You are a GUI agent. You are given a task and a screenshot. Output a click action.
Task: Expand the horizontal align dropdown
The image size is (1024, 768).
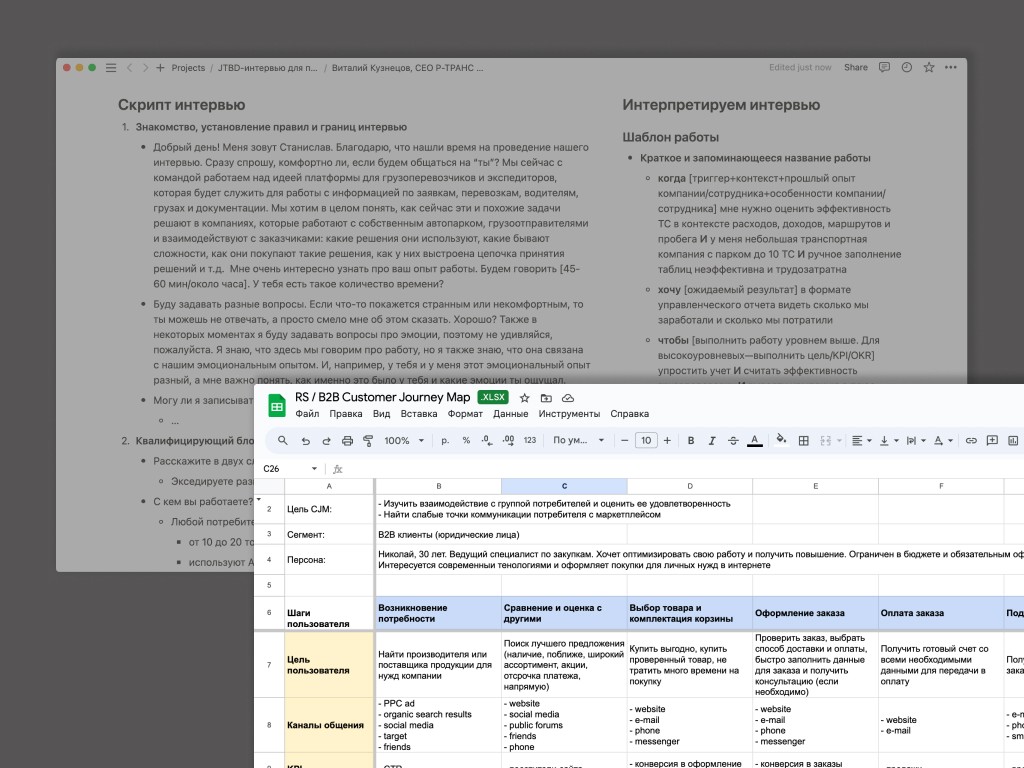point(861,440)
